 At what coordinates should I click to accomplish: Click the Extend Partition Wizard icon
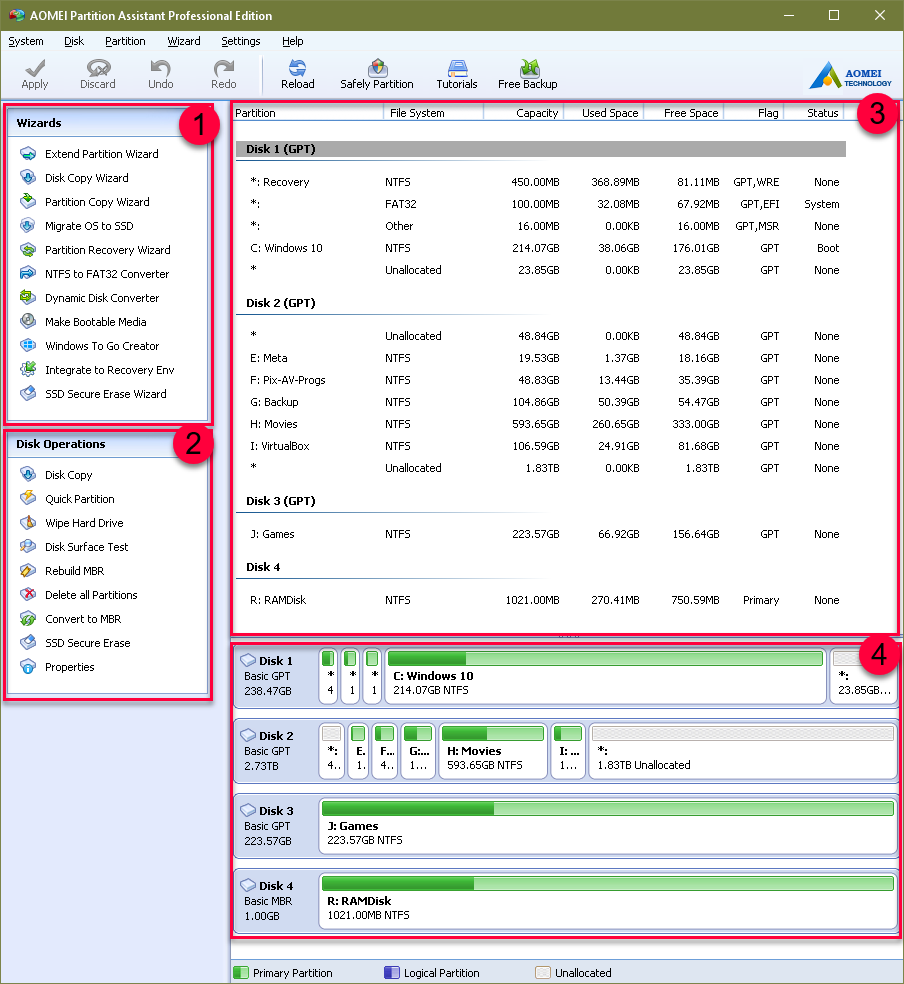click(28, 154)
